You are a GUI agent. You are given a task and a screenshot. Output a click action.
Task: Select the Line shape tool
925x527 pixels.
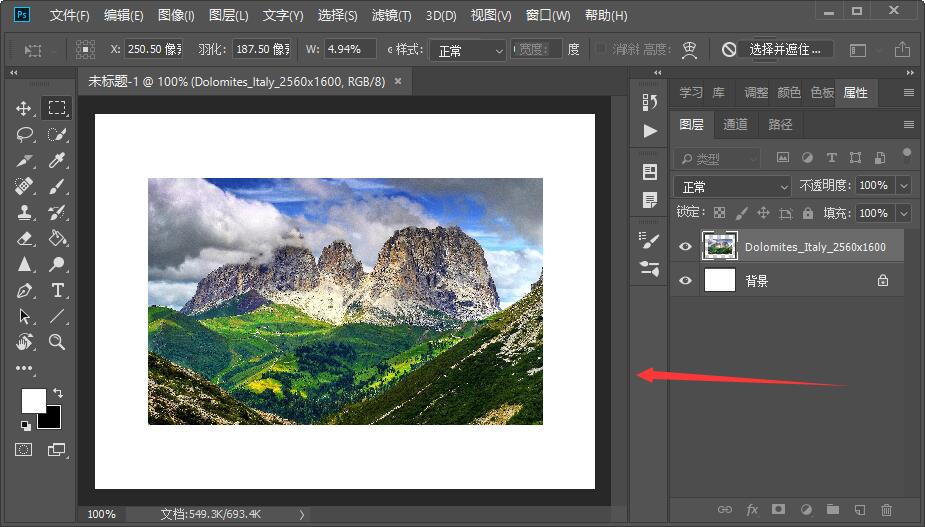click(57, 316)
